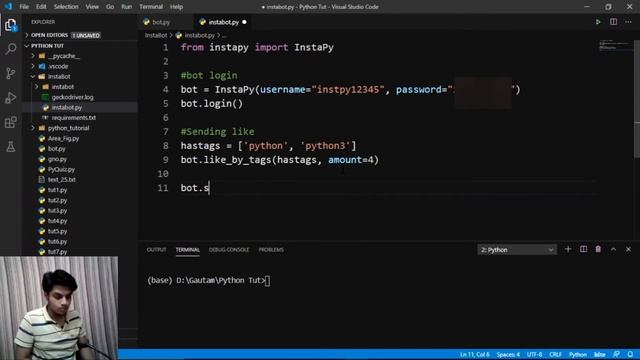
Task: Open geckodriver.log in the explorer
Action: [x=72, y=97]
